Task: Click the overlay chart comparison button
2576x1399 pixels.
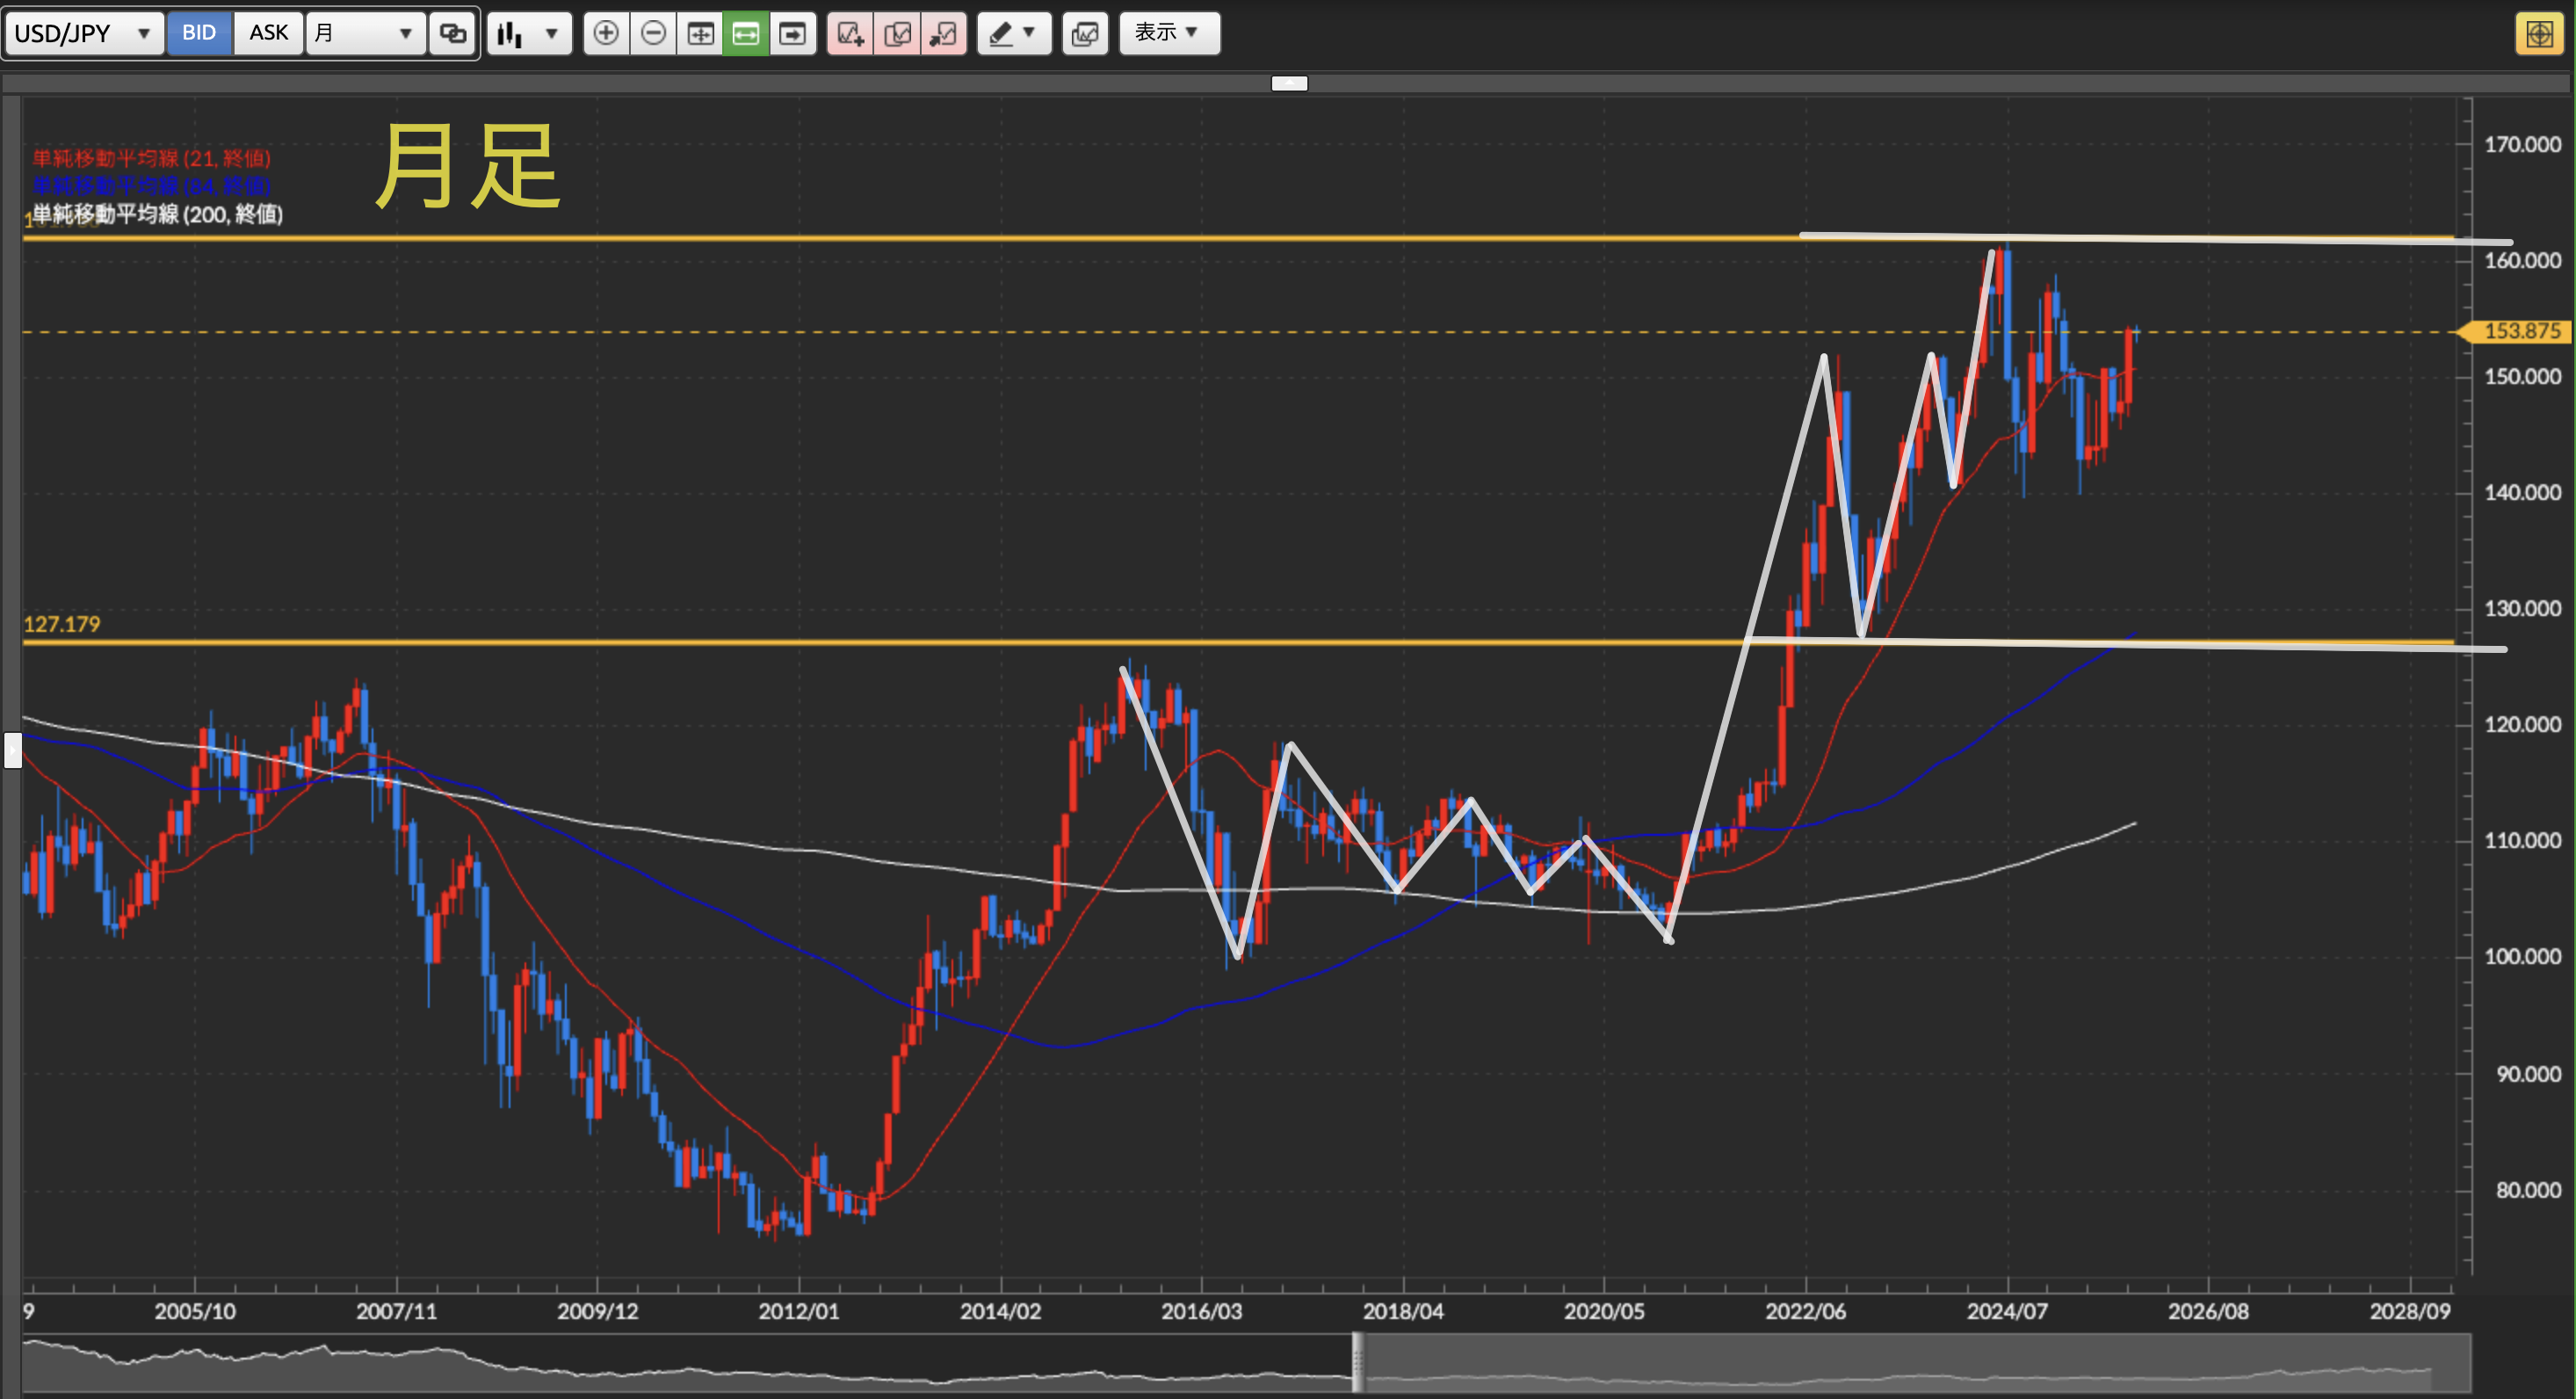Action: (x=1085, y=34)
